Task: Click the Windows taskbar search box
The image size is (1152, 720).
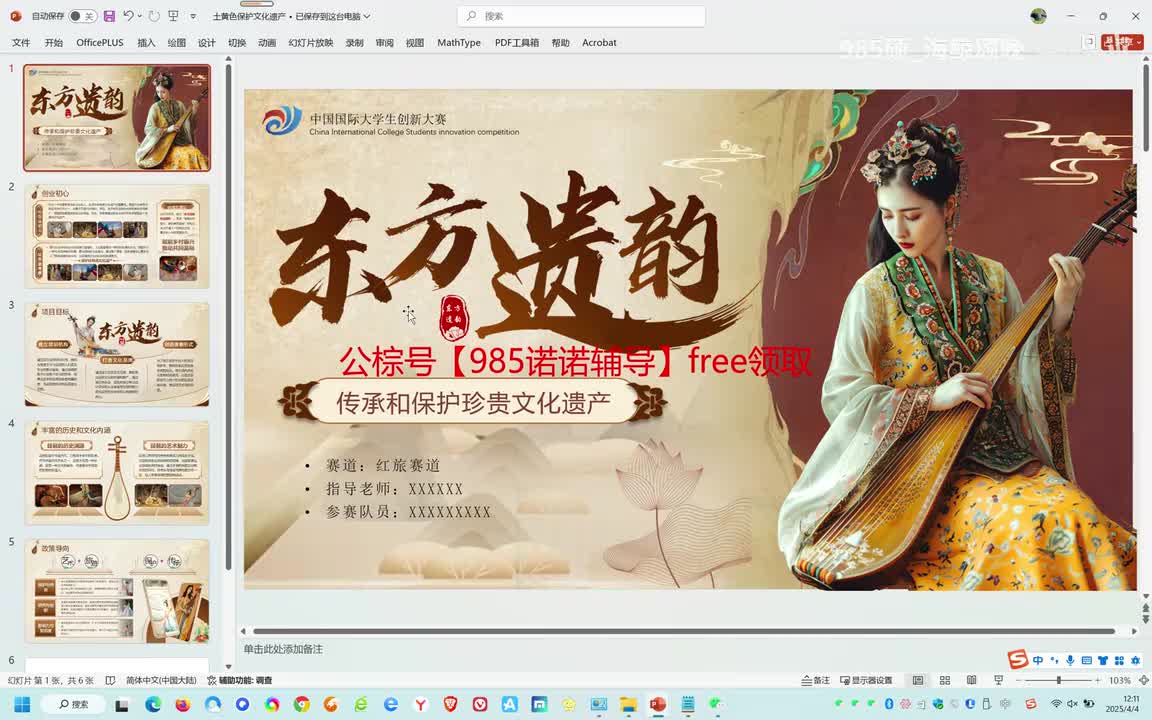Action: coord(73,704)
